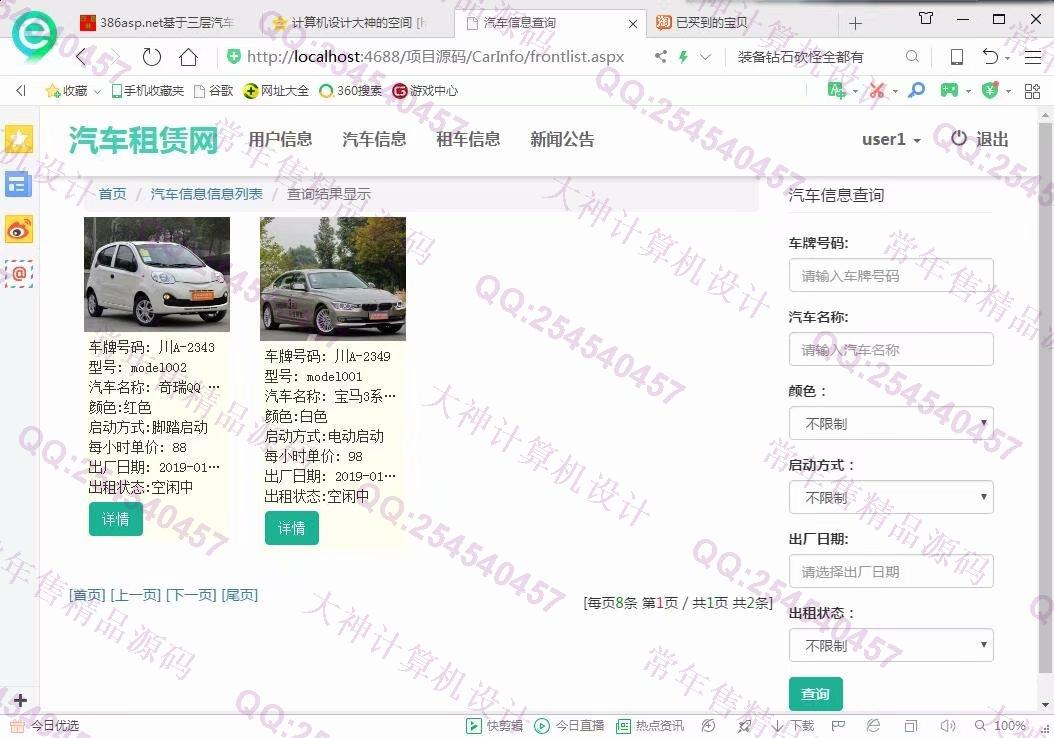Expand the address bar dropdown chevron
The height and width of the screenshot is (738, 1054).
(705, 57)
